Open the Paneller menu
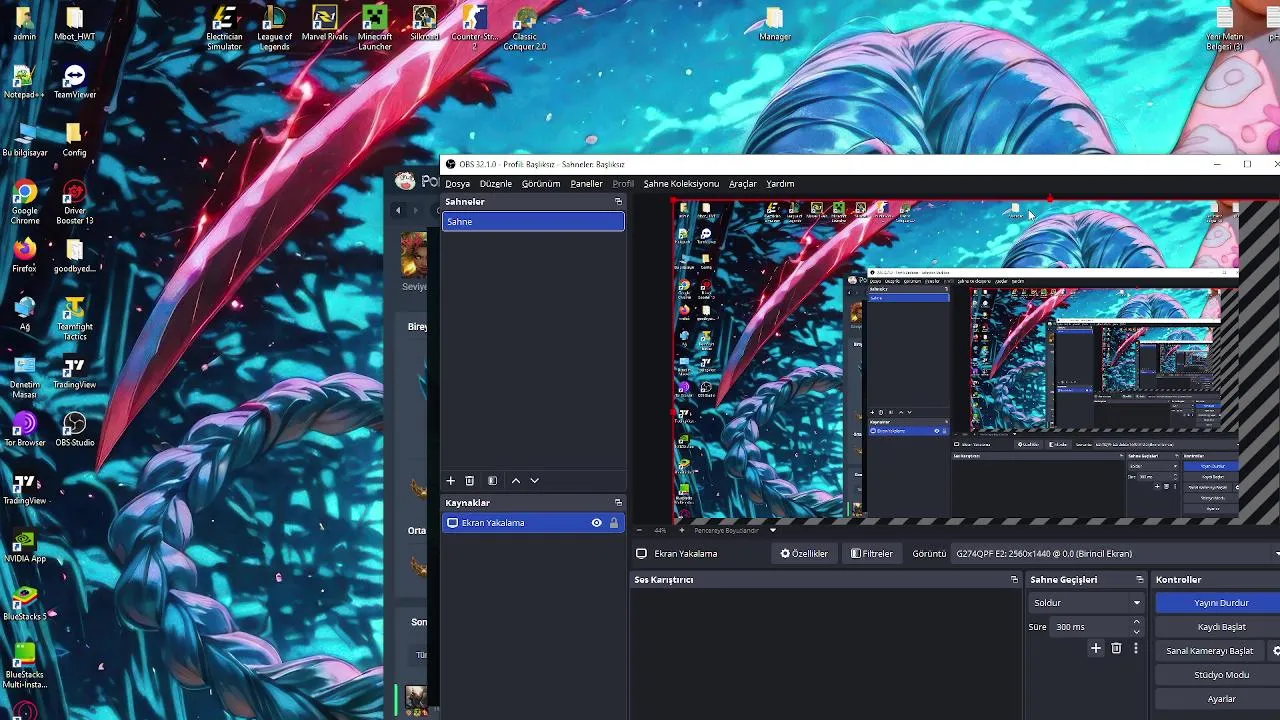Image resolution: width=1280 pixels, height=720 pixels. (587, 184)
